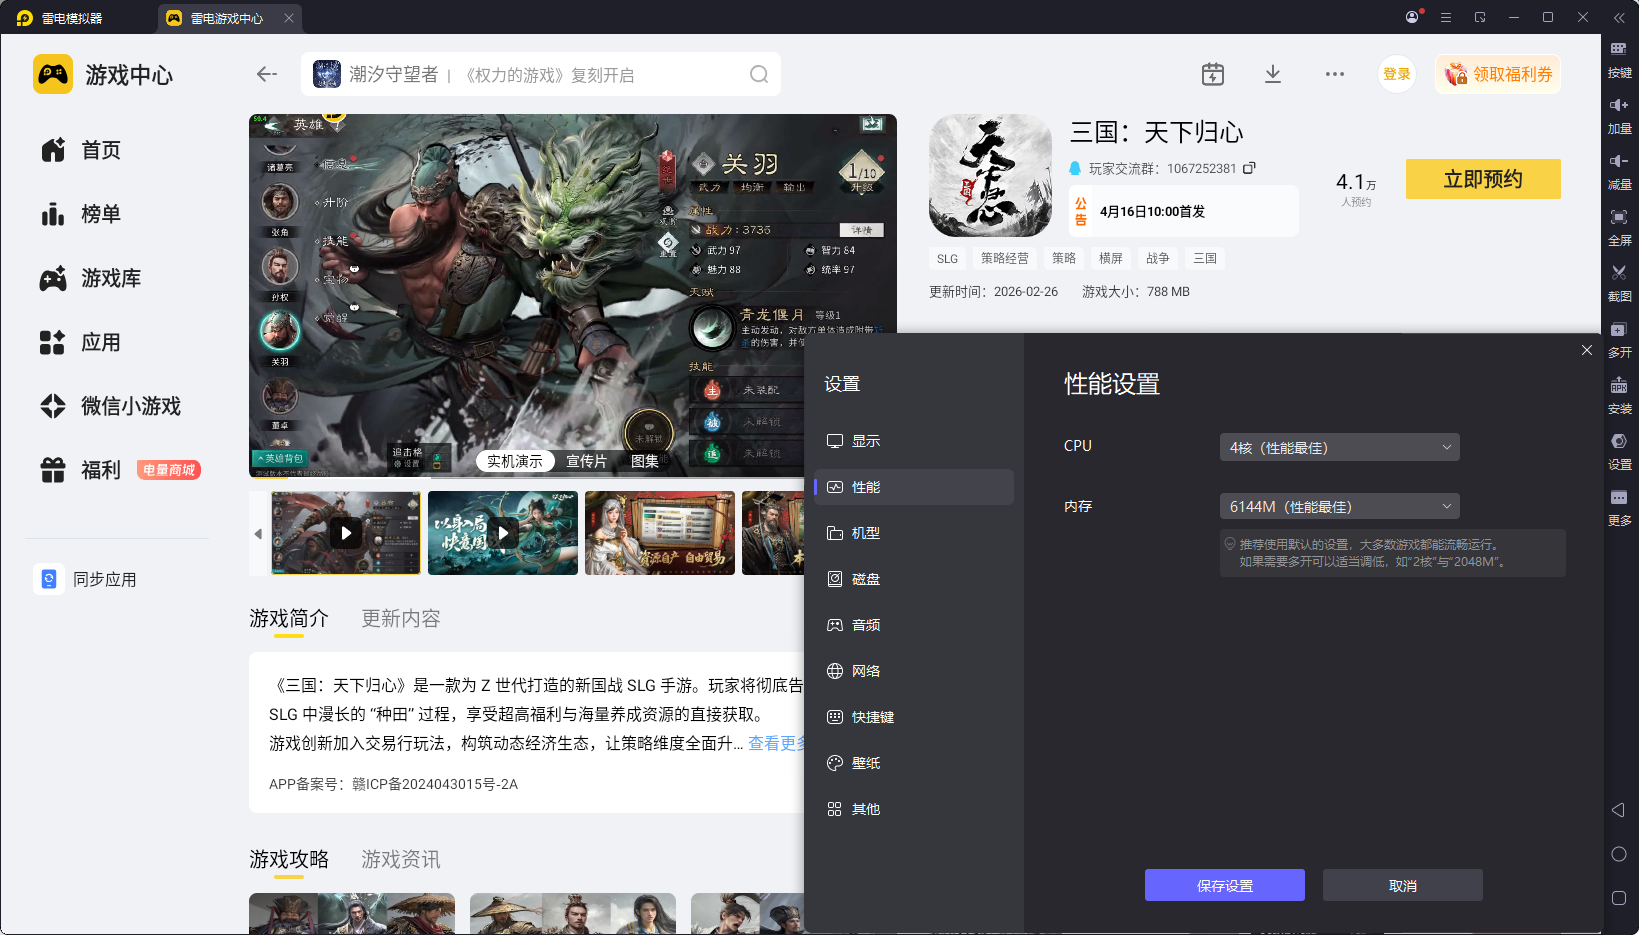Viewport: 1639px width, 935px height.
Task: Open the 首页 home page in sidebar
Action: pos(82,150)
